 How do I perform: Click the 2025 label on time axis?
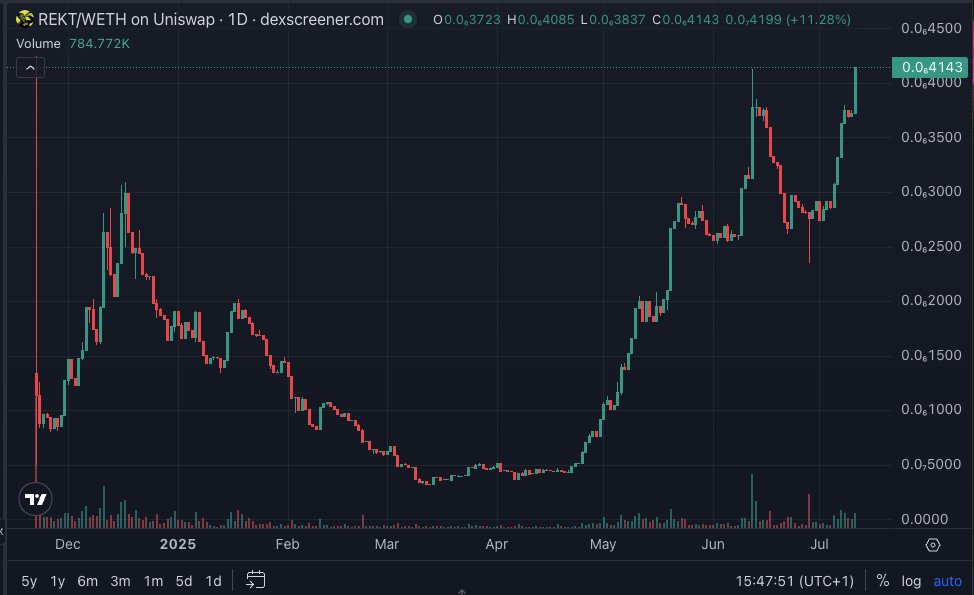pyautogui.click(x=178, y=544)
